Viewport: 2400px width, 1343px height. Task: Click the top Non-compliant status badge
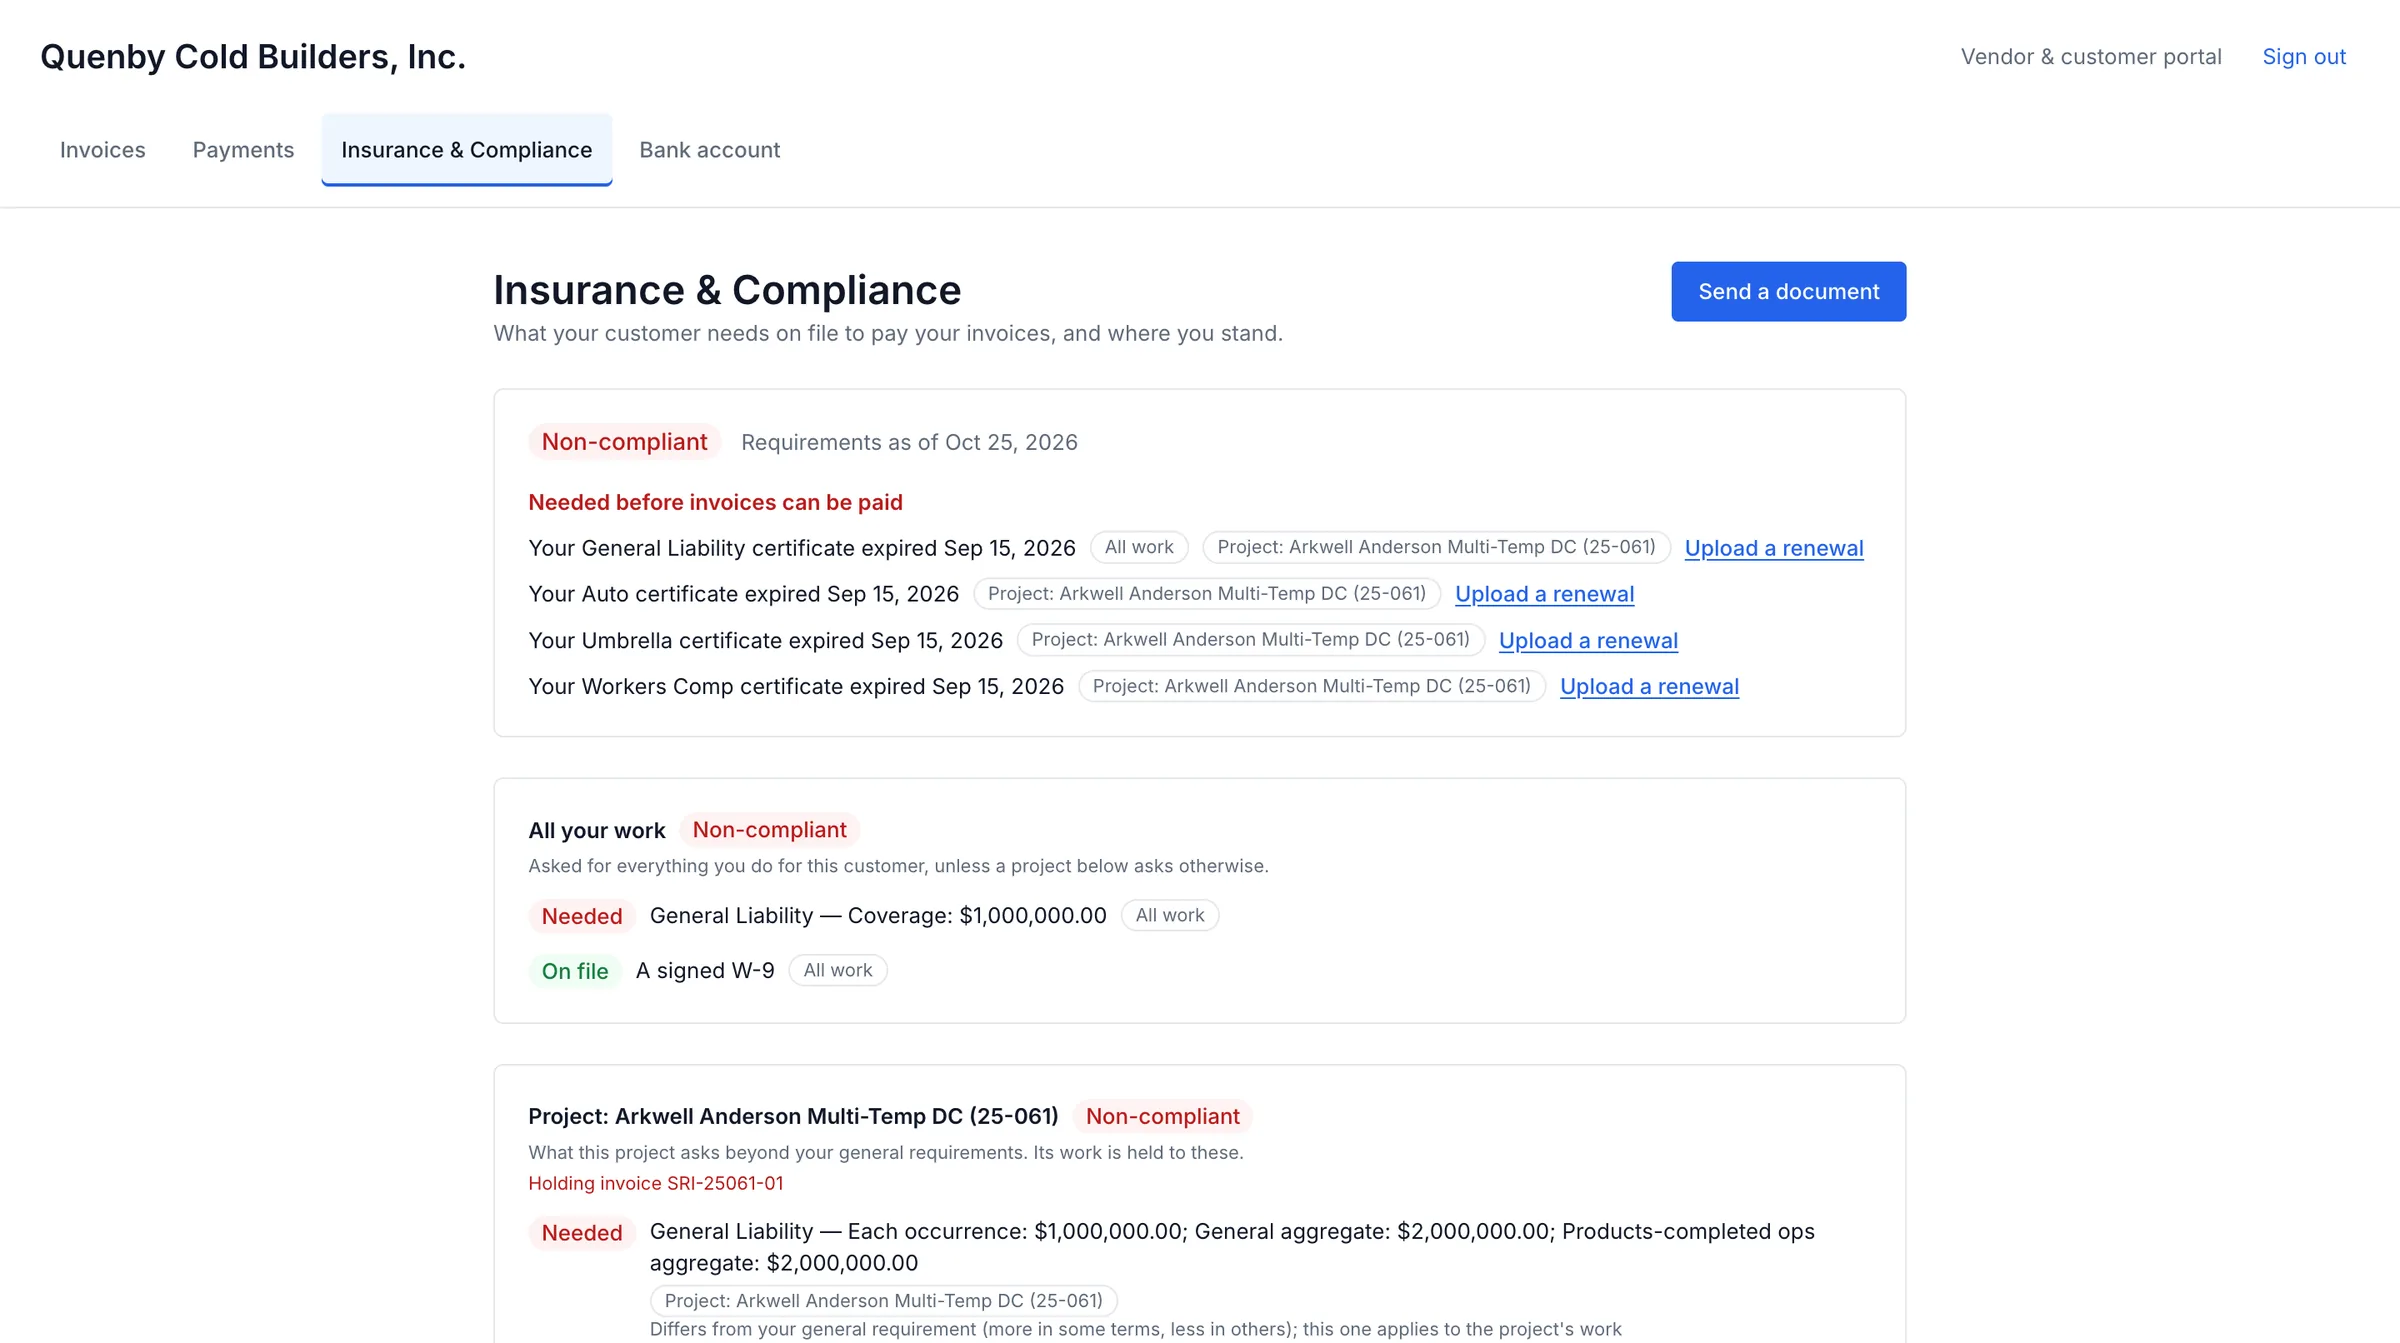624,442
